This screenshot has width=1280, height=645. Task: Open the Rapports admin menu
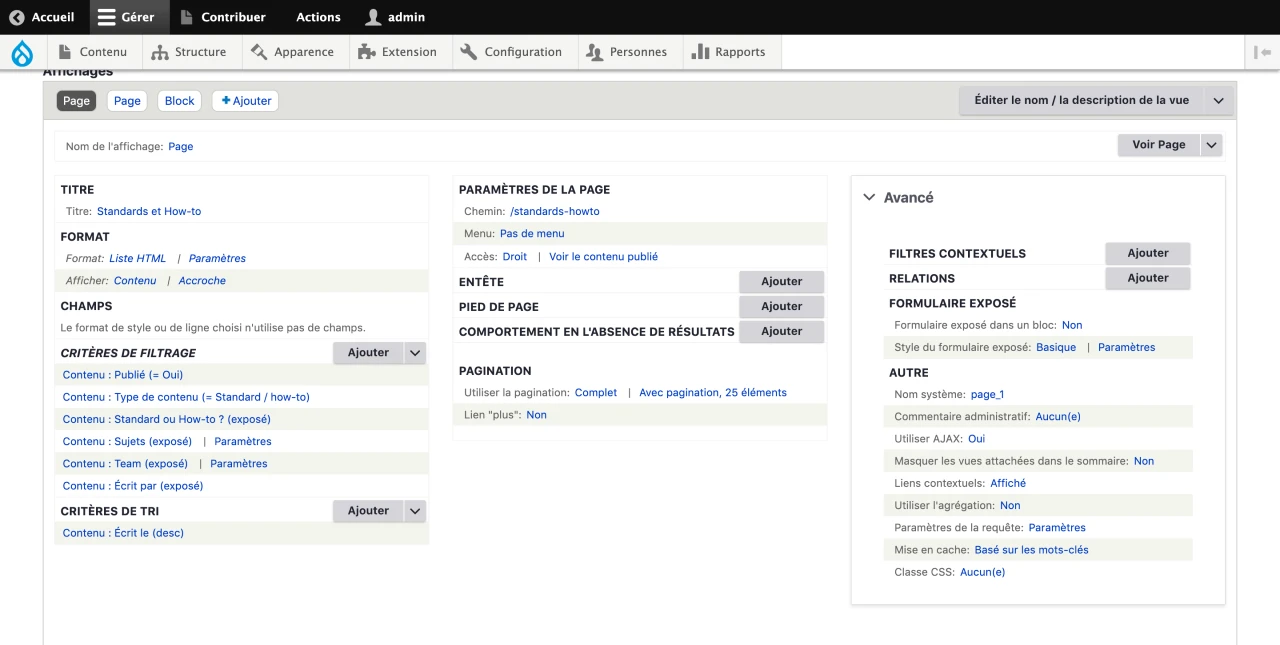tap(728, 52)
